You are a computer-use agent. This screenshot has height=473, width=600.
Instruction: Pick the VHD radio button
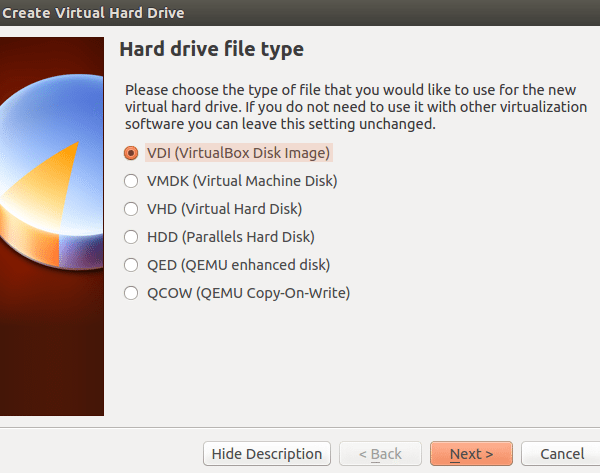pyautogui.click(x=130, y=209)
